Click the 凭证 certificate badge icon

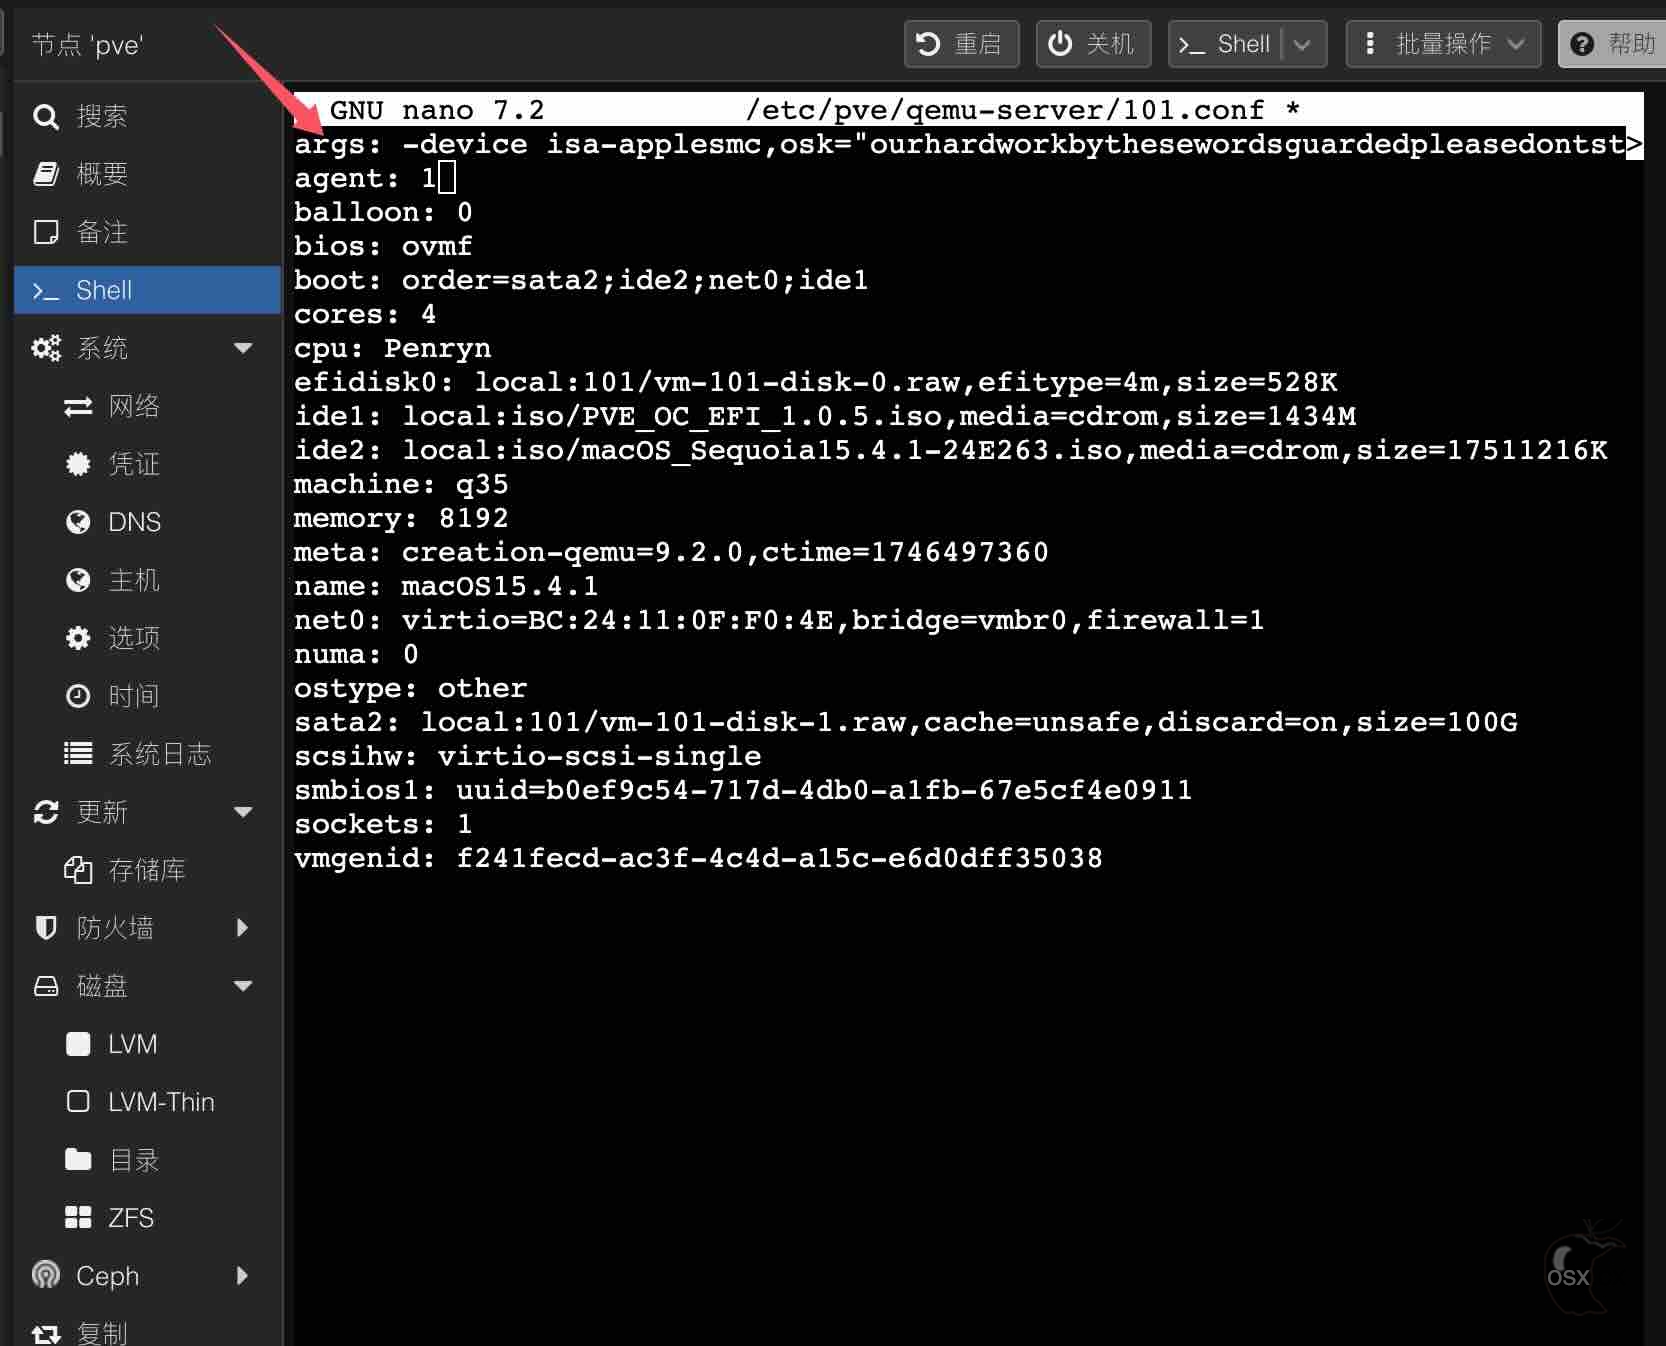coord(78,464)
